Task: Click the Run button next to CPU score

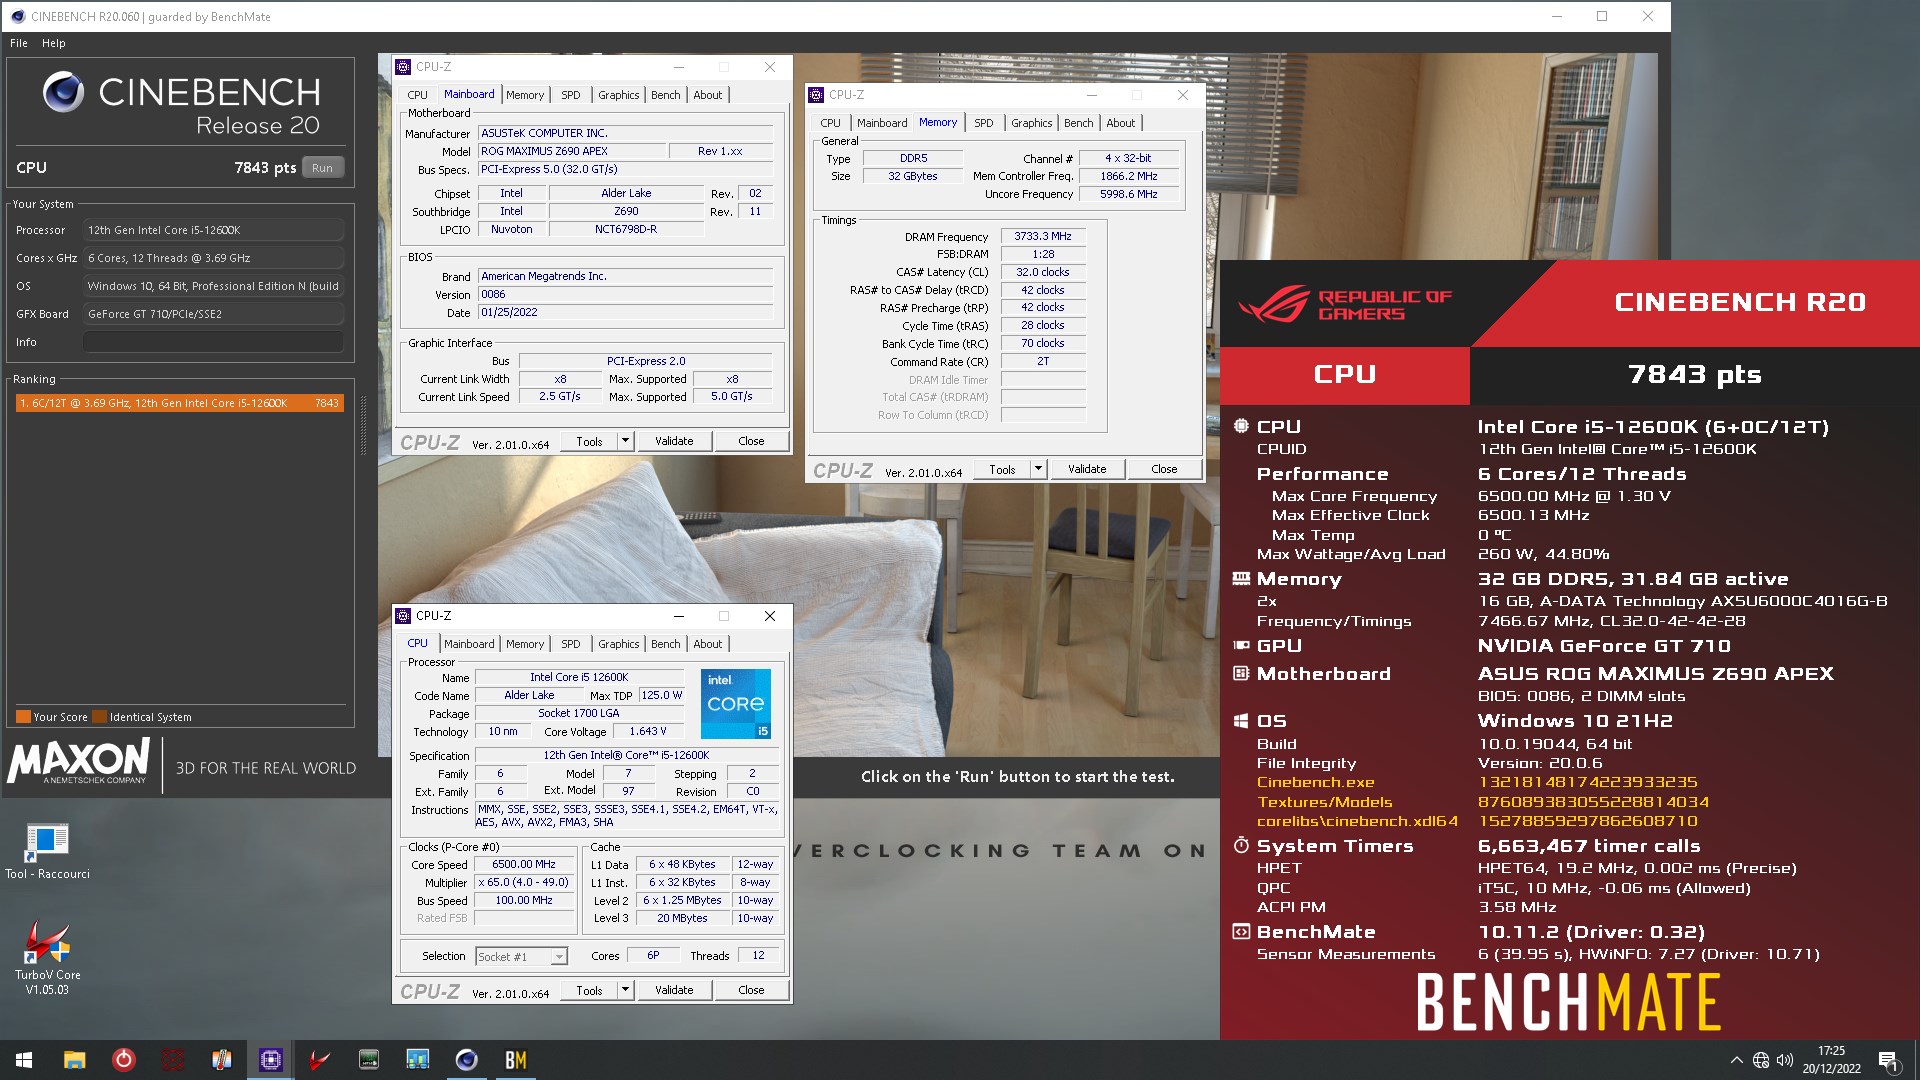Action: [x=322, y=168]
